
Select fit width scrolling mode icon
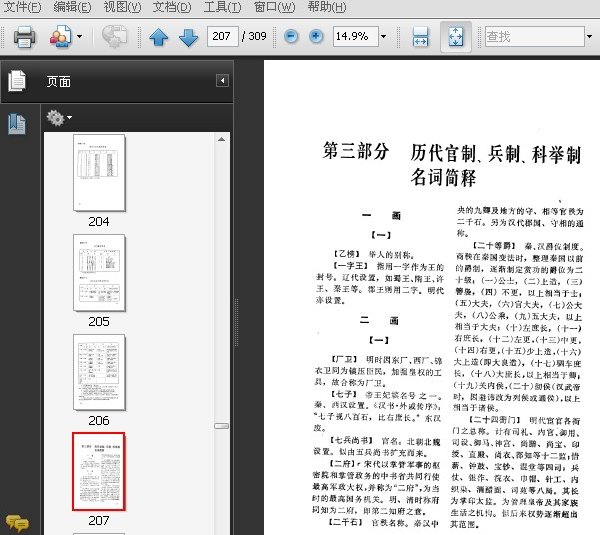(420, 37)
